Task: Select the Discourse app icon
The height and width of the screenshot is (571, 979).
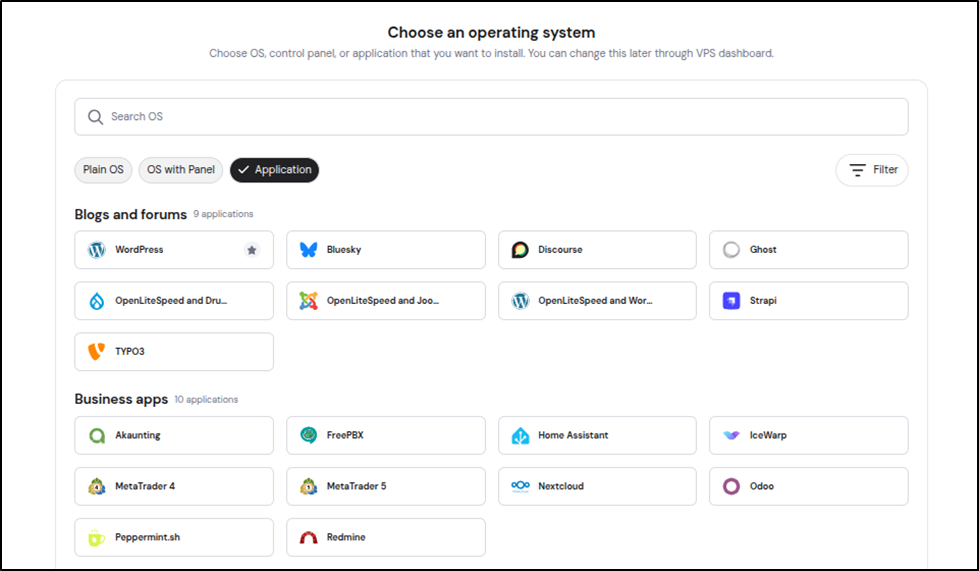Action: [x=520, y=250]
